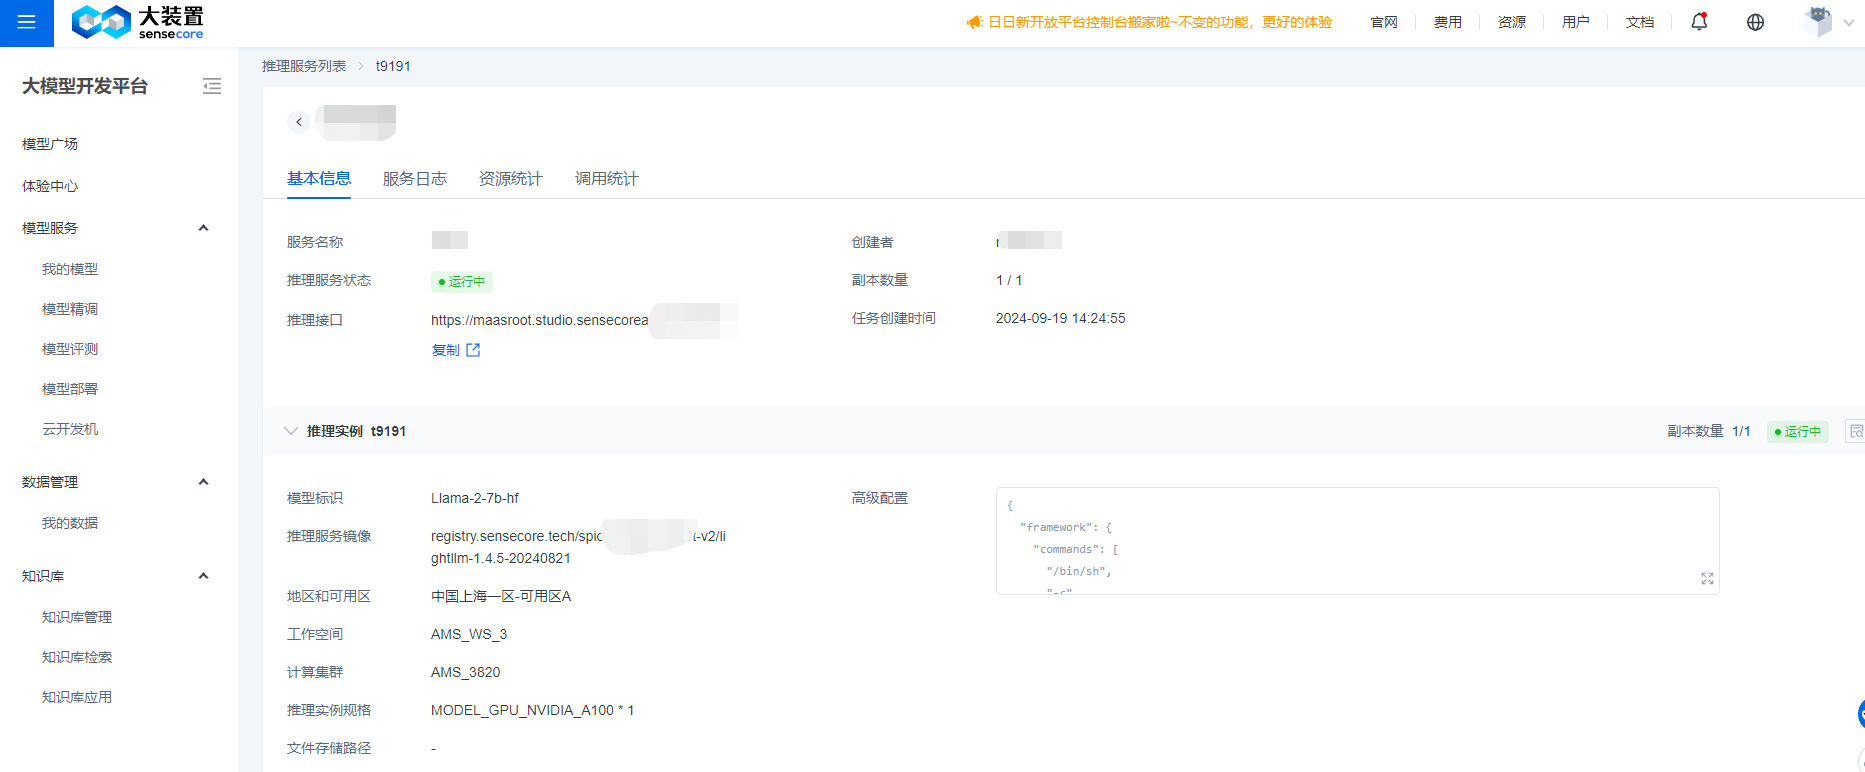Open the hamburger menu button
This screenshot has width=1865, height=772.
(27, 23)
